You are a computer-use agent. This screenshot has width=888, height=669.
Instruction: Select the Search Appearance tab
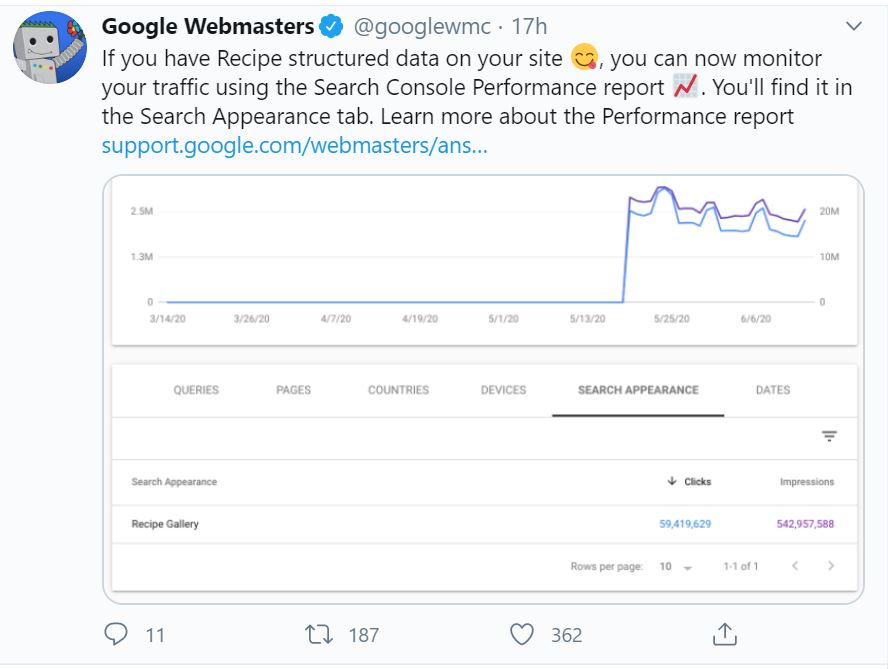638,390
